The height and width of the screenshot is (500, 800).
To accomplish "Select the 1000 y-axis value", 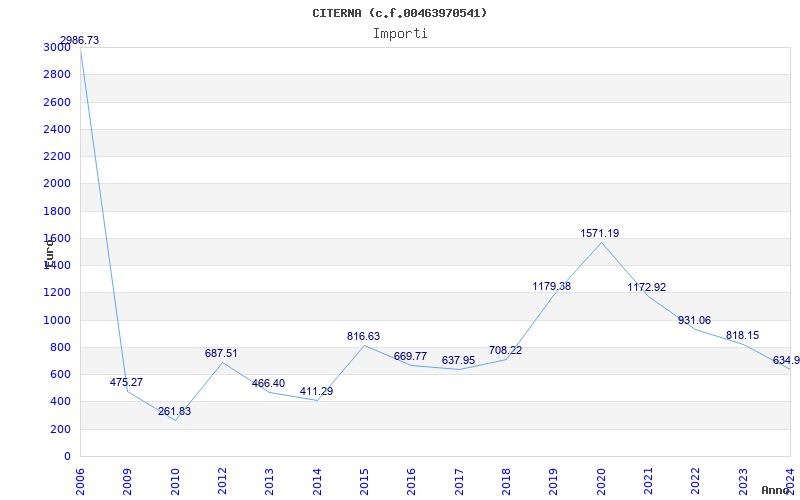I will click(57, 320).
